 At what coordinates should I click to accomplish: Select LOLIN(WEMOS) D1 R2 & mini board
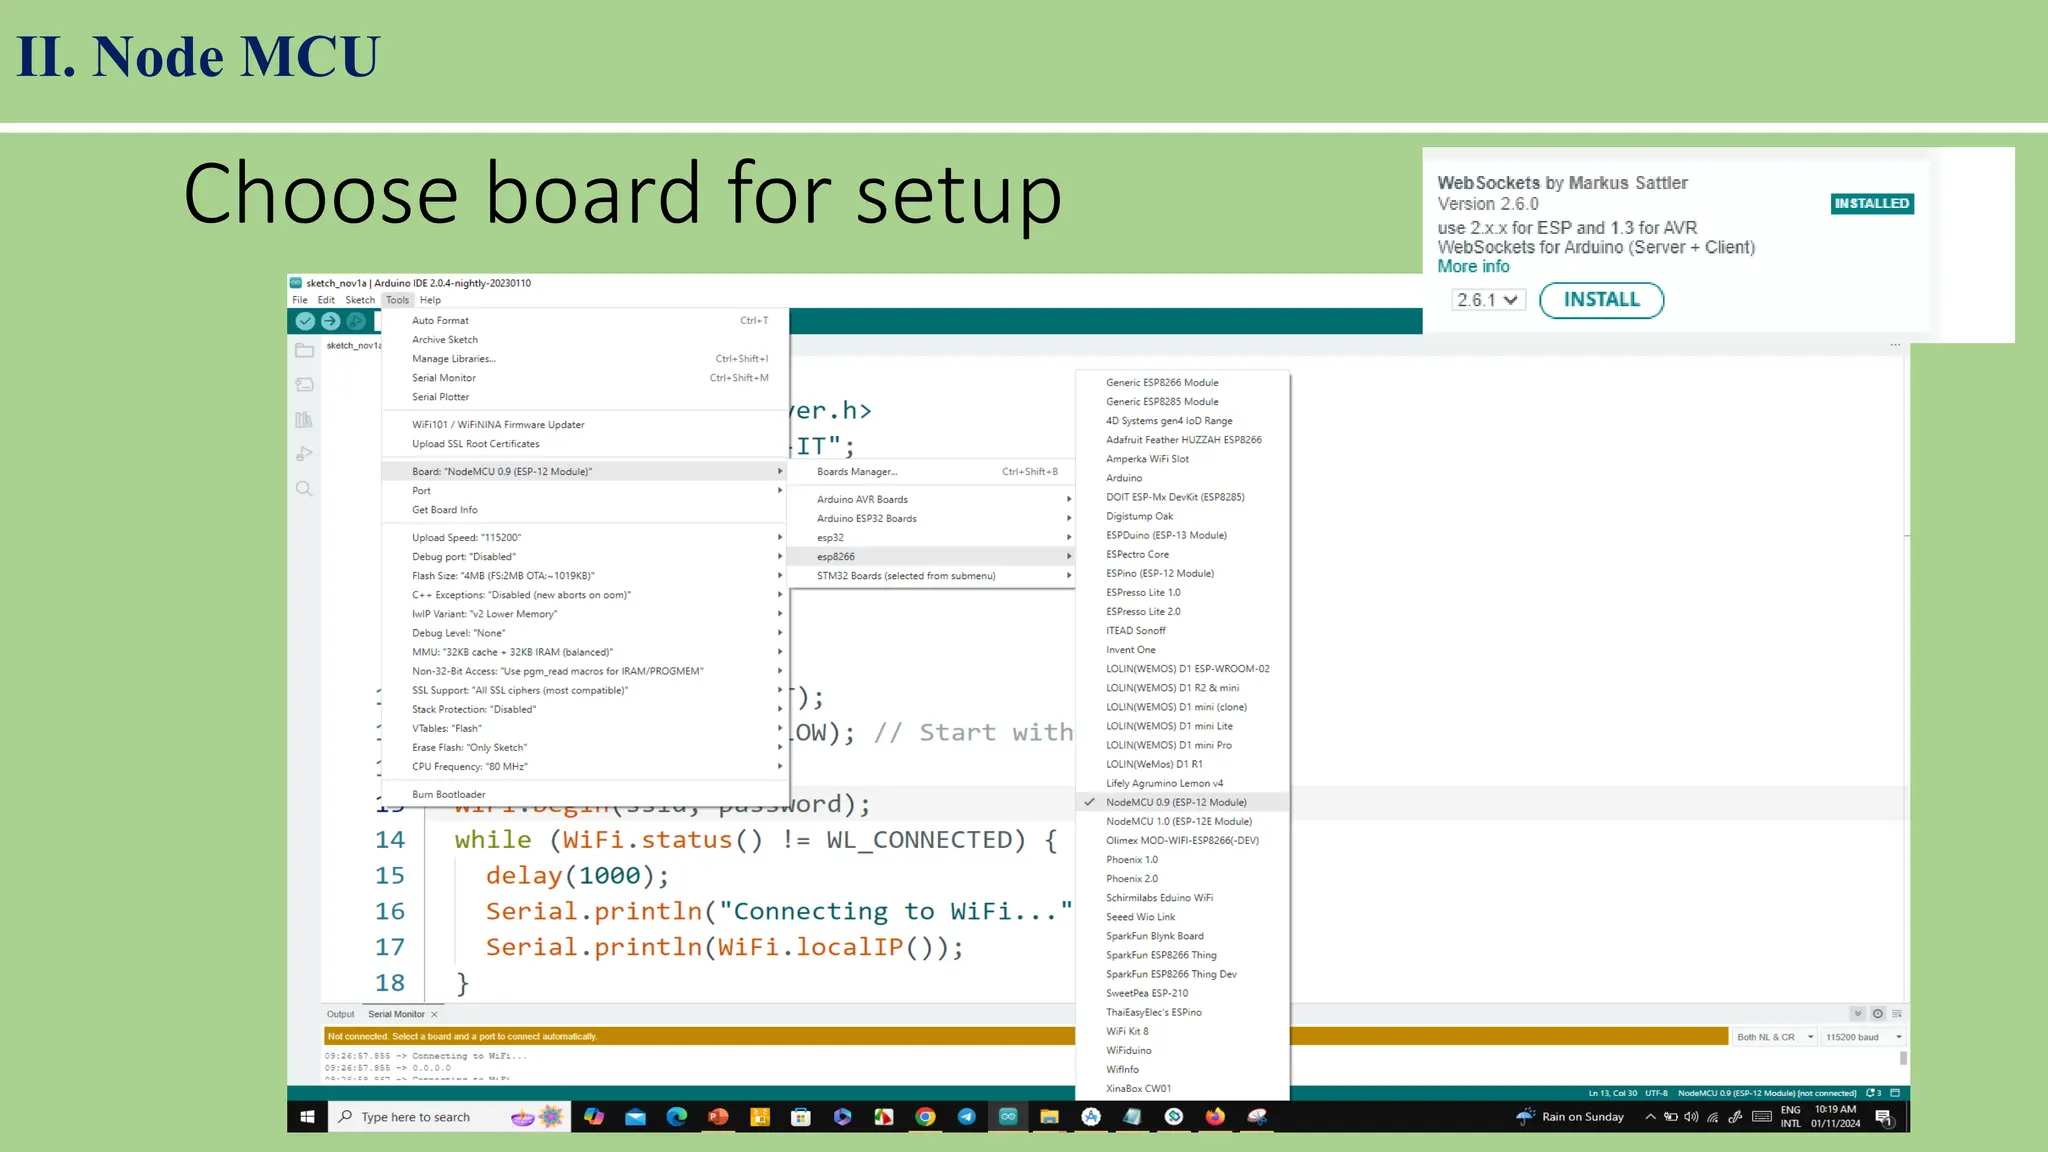point(1183,688)
